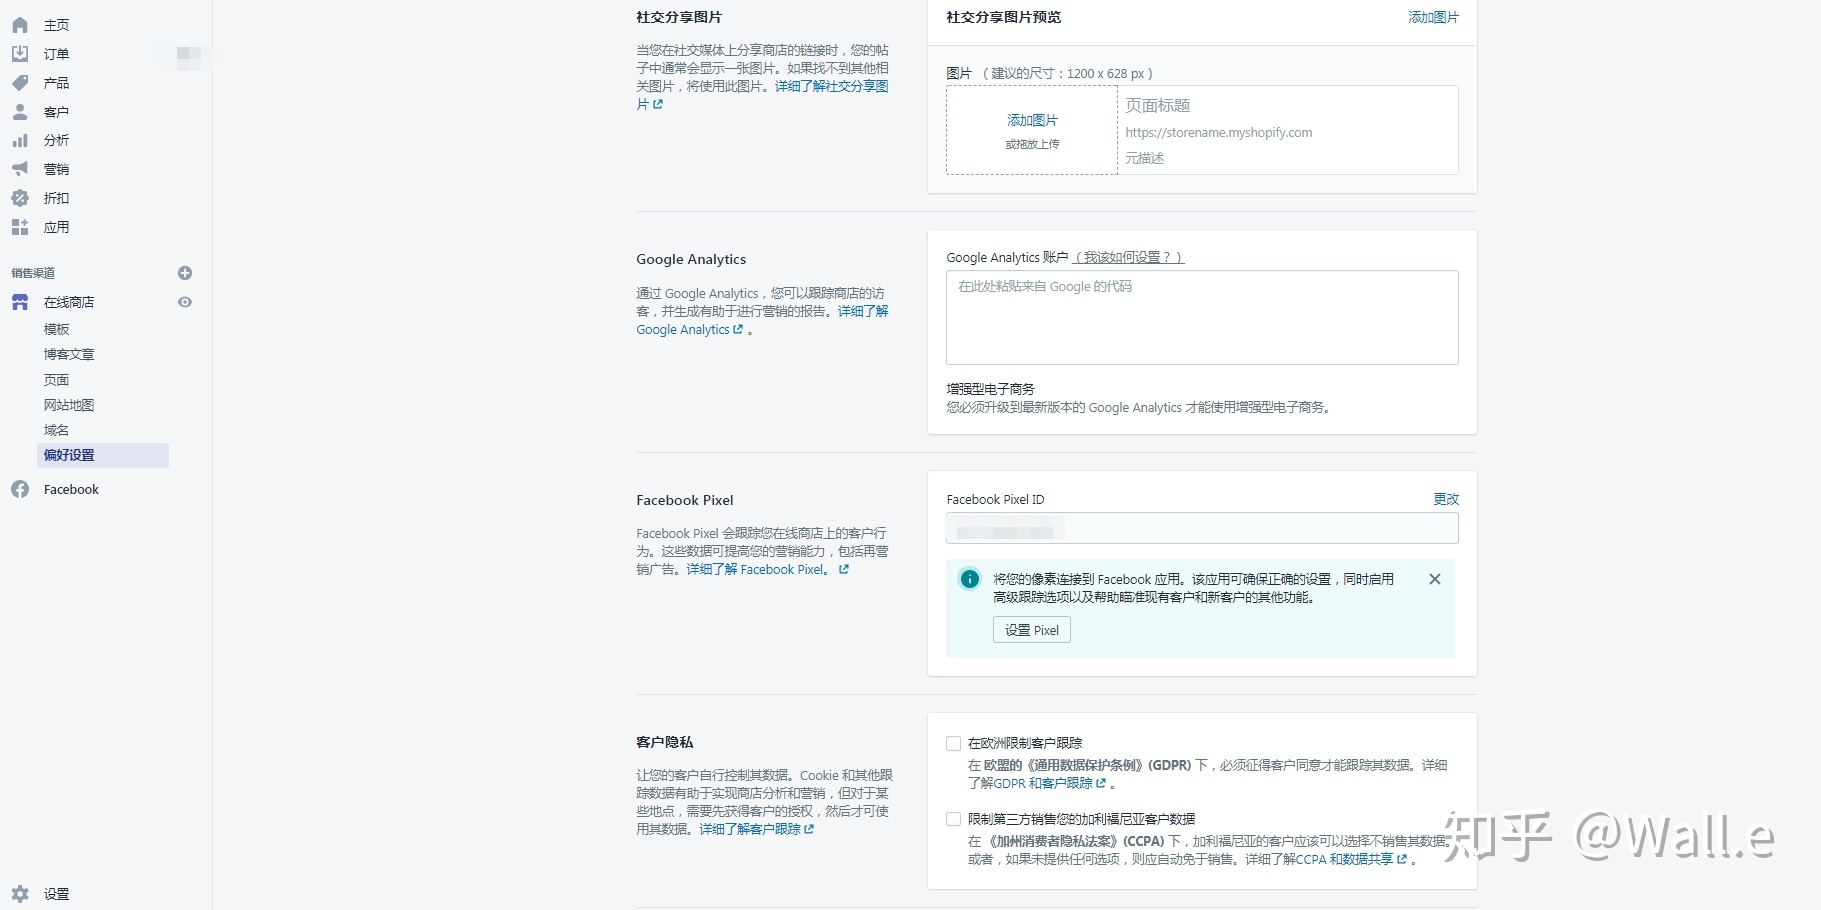The image size is (1821, 910).
Task: View online store via eye icon
Action: (185, 302)
